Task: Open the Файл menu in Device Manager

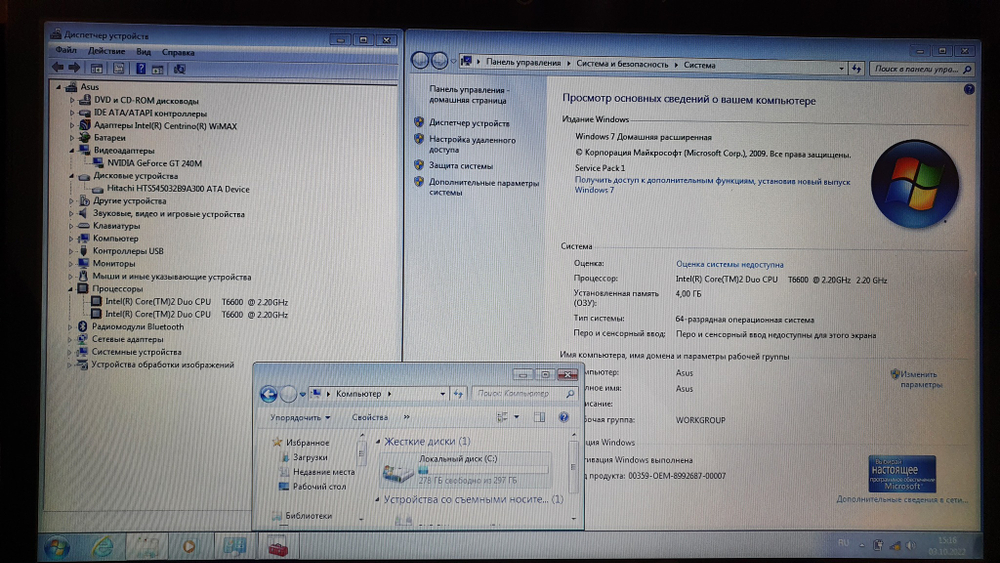Action: 66,50
